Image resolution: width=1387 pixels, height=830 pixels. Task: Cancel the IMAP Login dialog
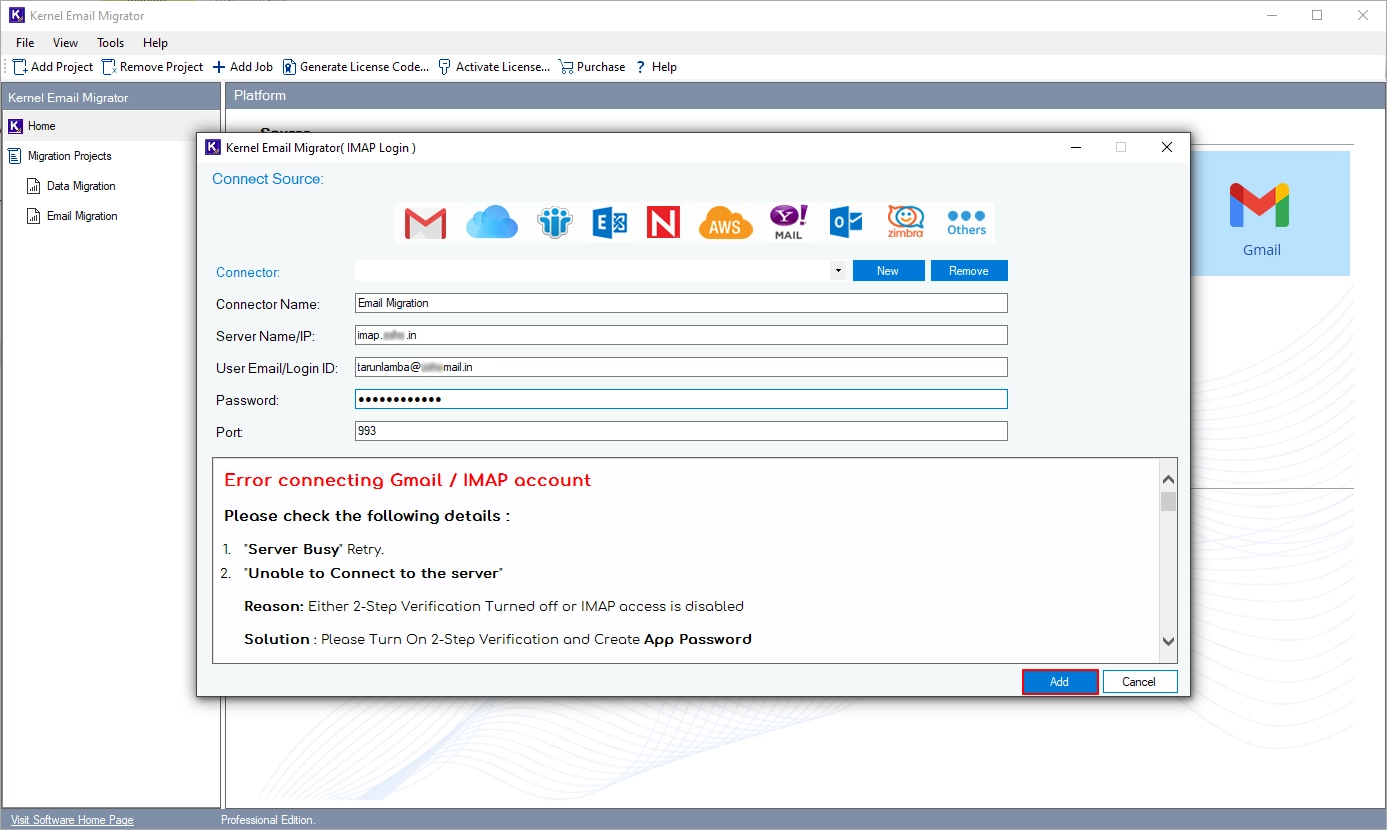pyautogui.click(x=1139, y=682)
